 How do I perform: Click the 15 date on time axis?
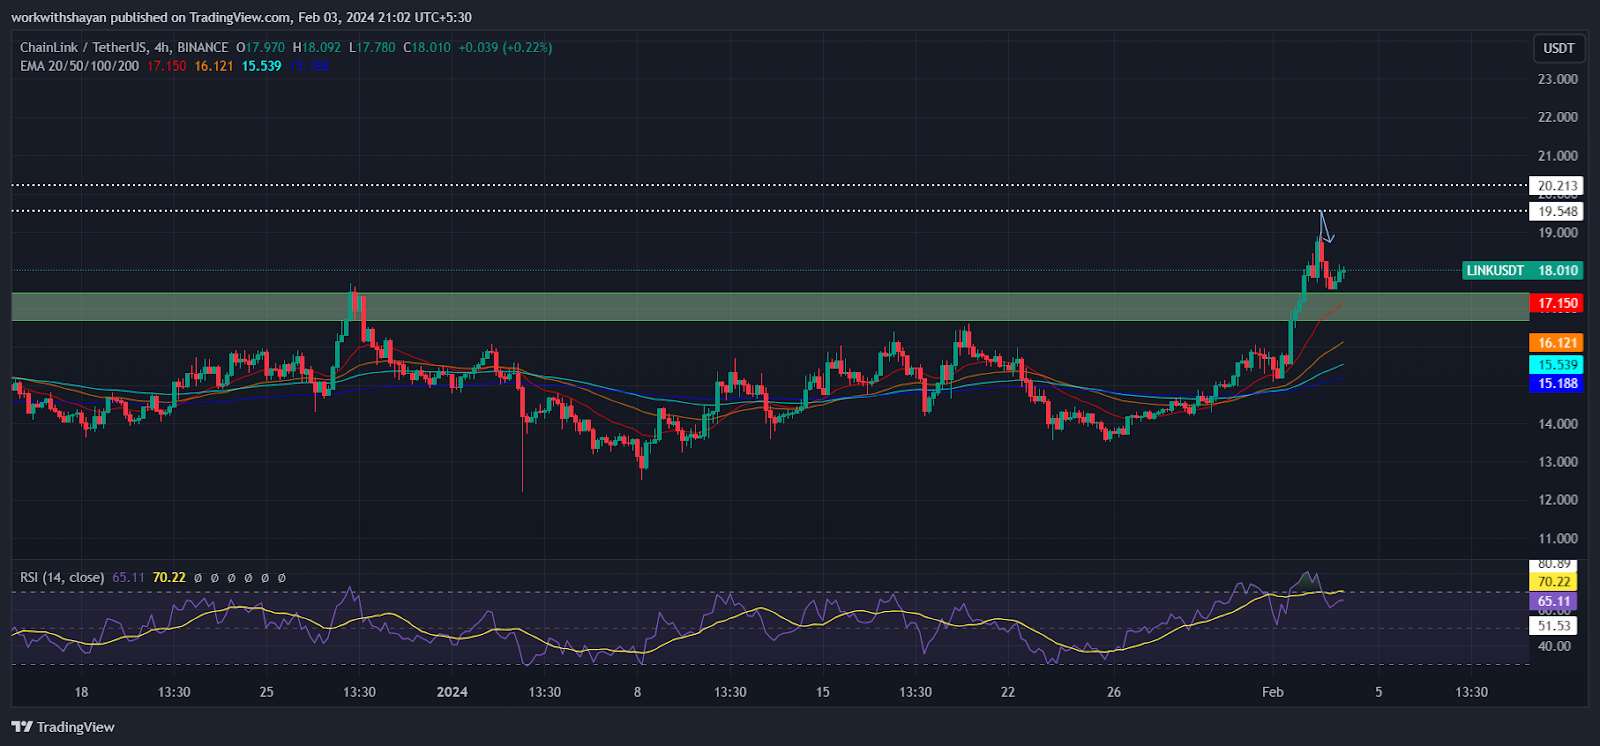(x=822, y=692)
